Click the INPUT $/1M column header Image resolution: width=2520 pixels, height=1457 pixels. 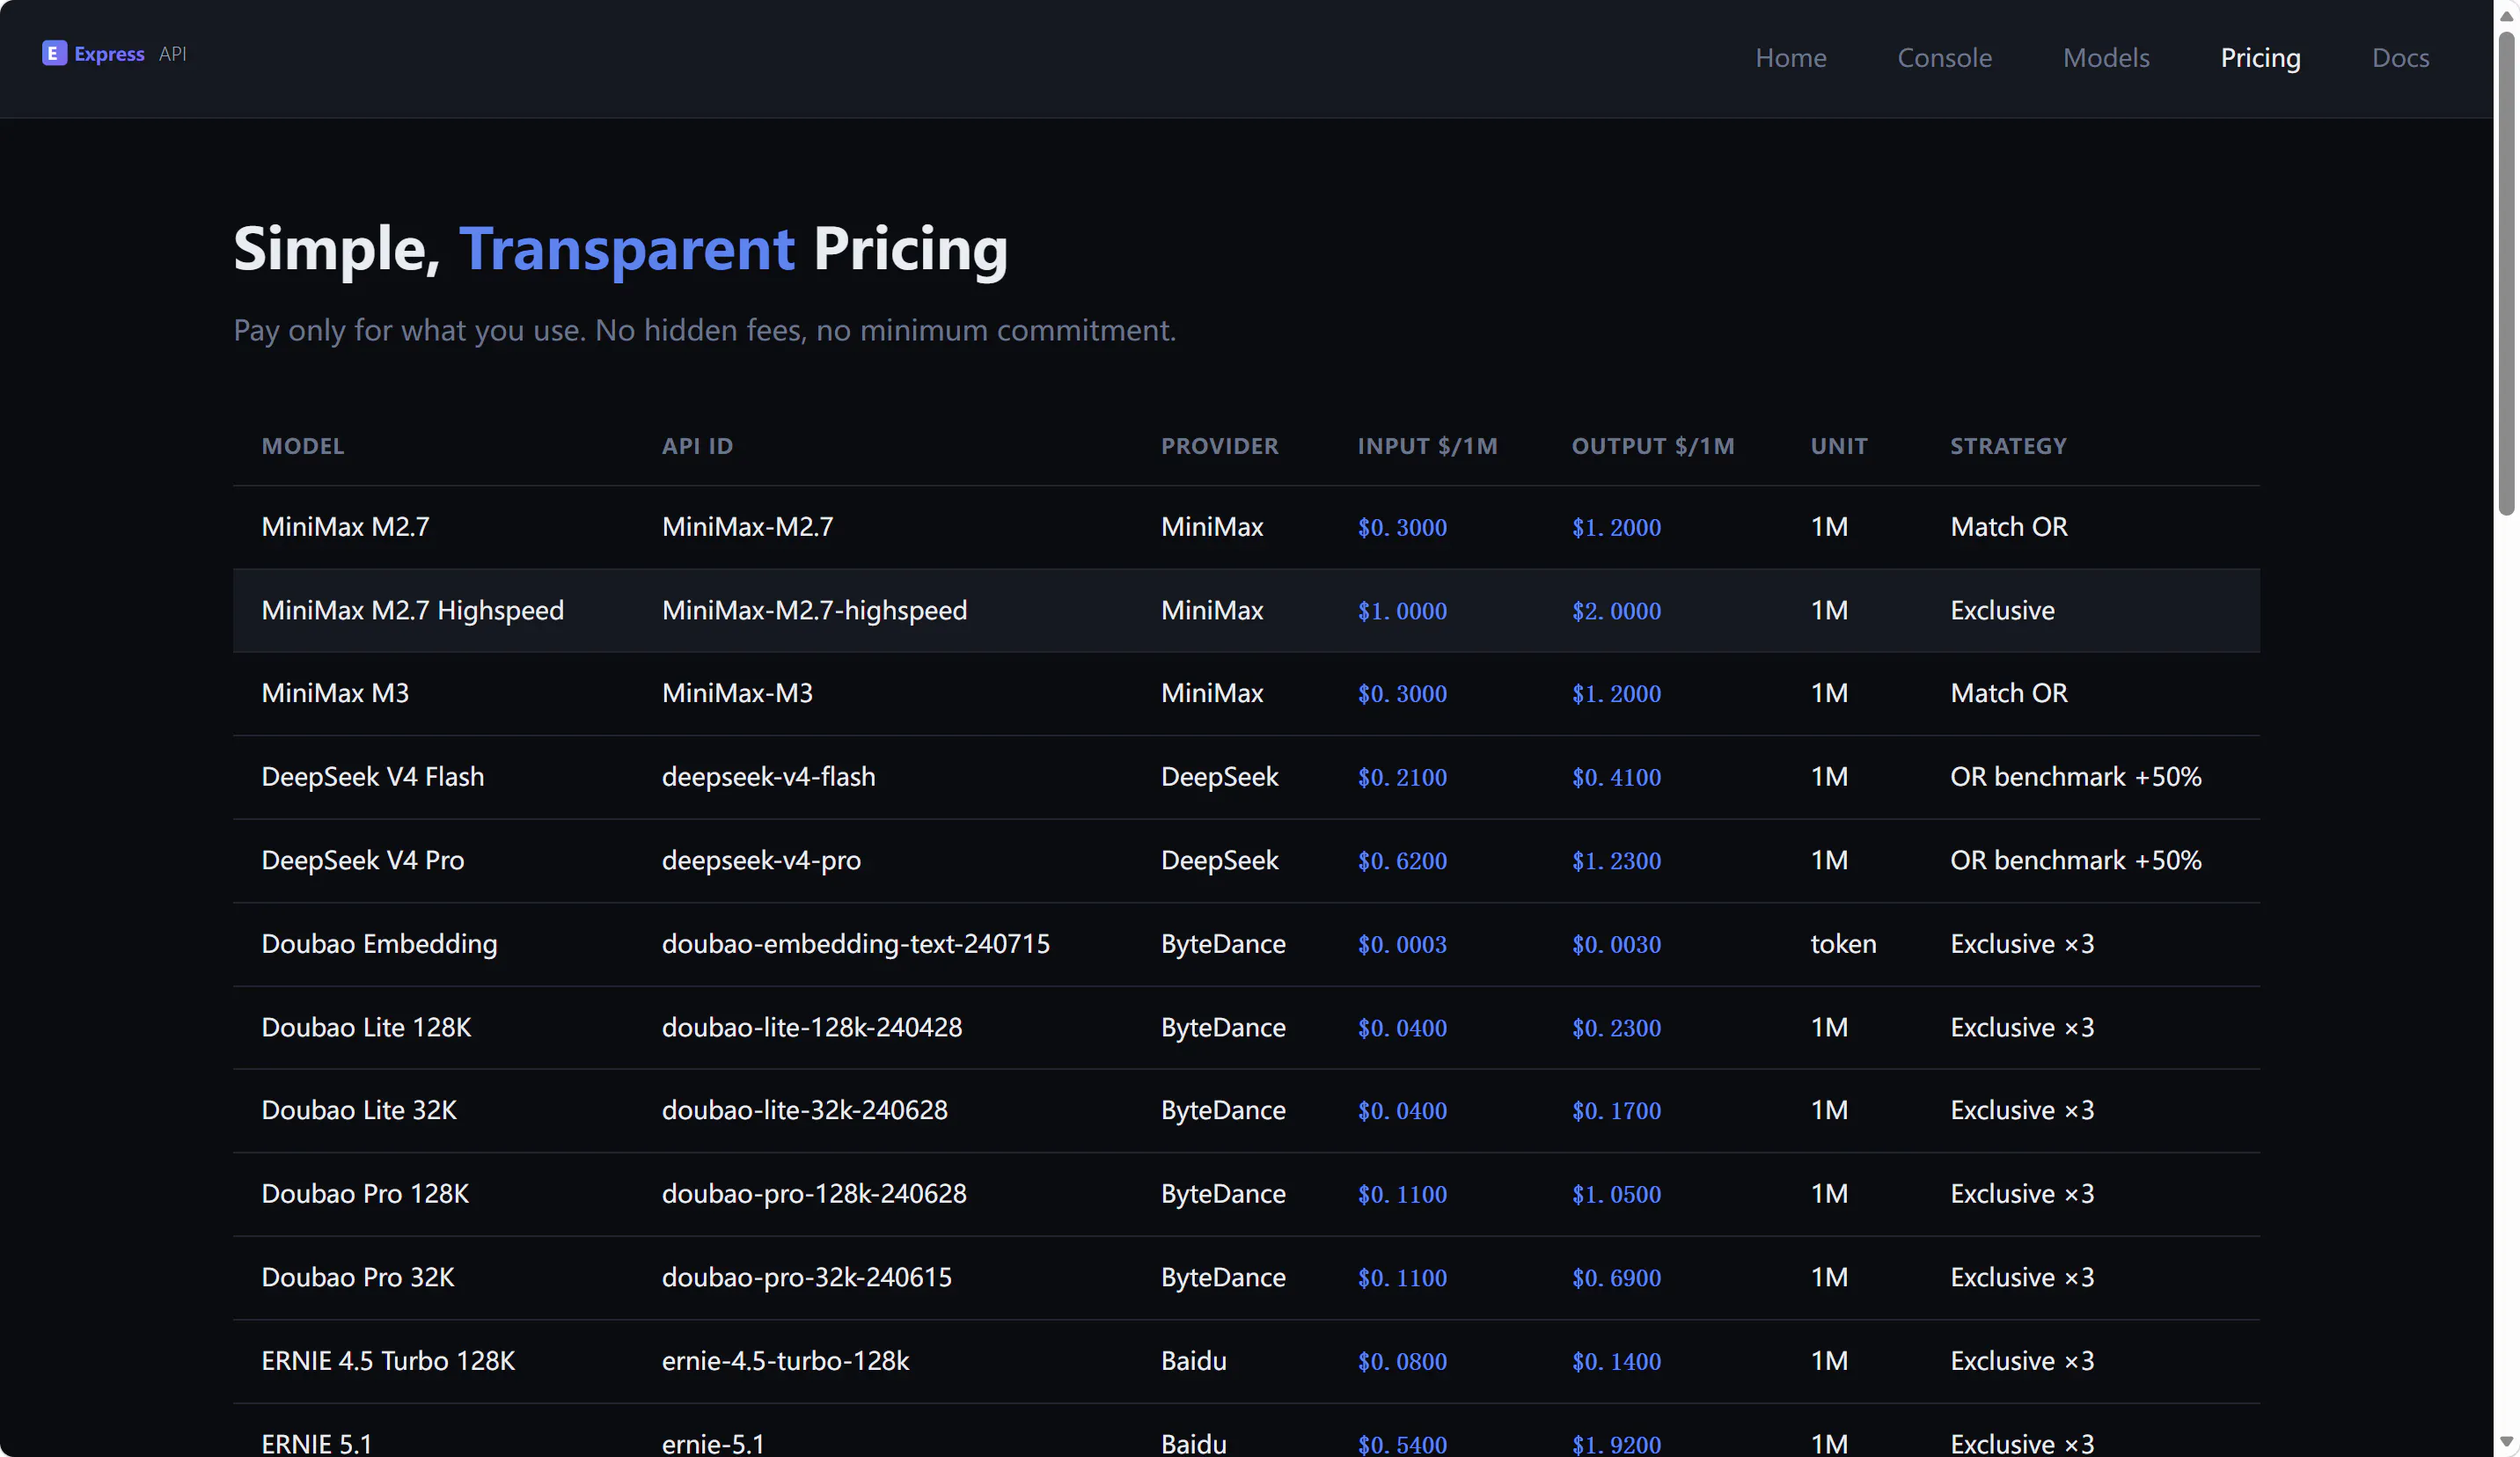1427,446
